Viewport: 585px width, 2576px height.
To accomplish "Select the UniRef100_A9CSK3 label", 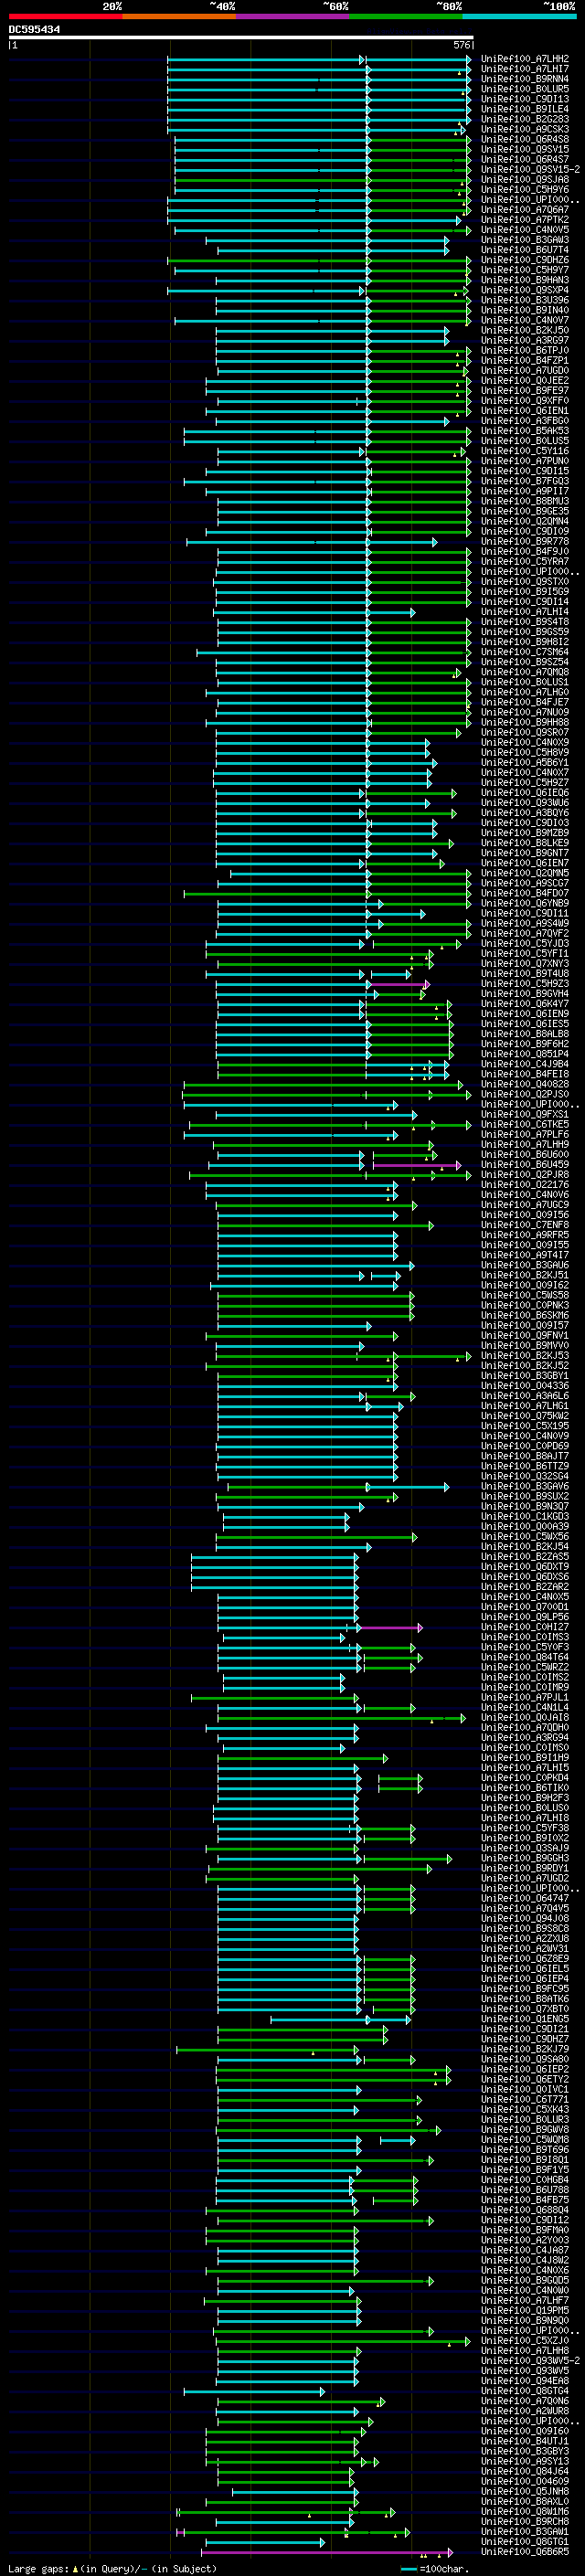I will (525, 129).
